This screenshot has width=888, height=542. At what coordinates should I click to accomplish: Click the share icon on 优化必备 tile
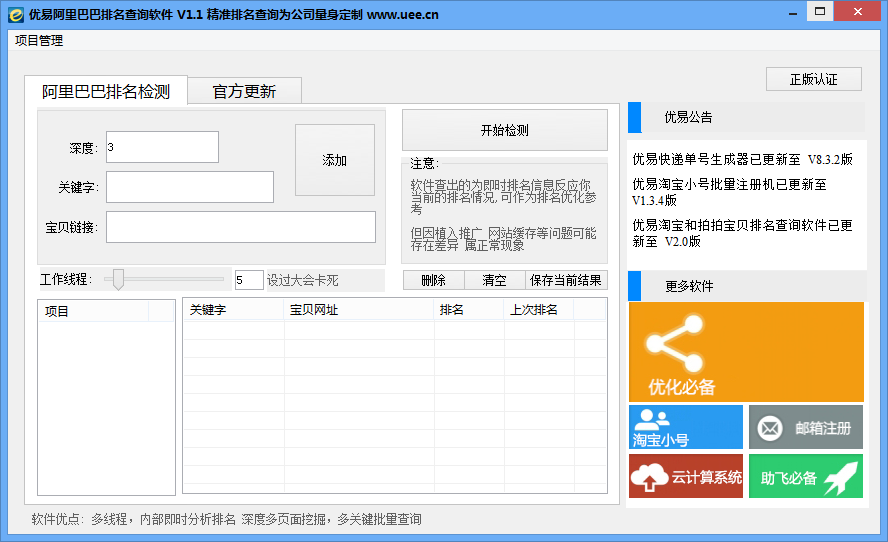tap(675, 344)
